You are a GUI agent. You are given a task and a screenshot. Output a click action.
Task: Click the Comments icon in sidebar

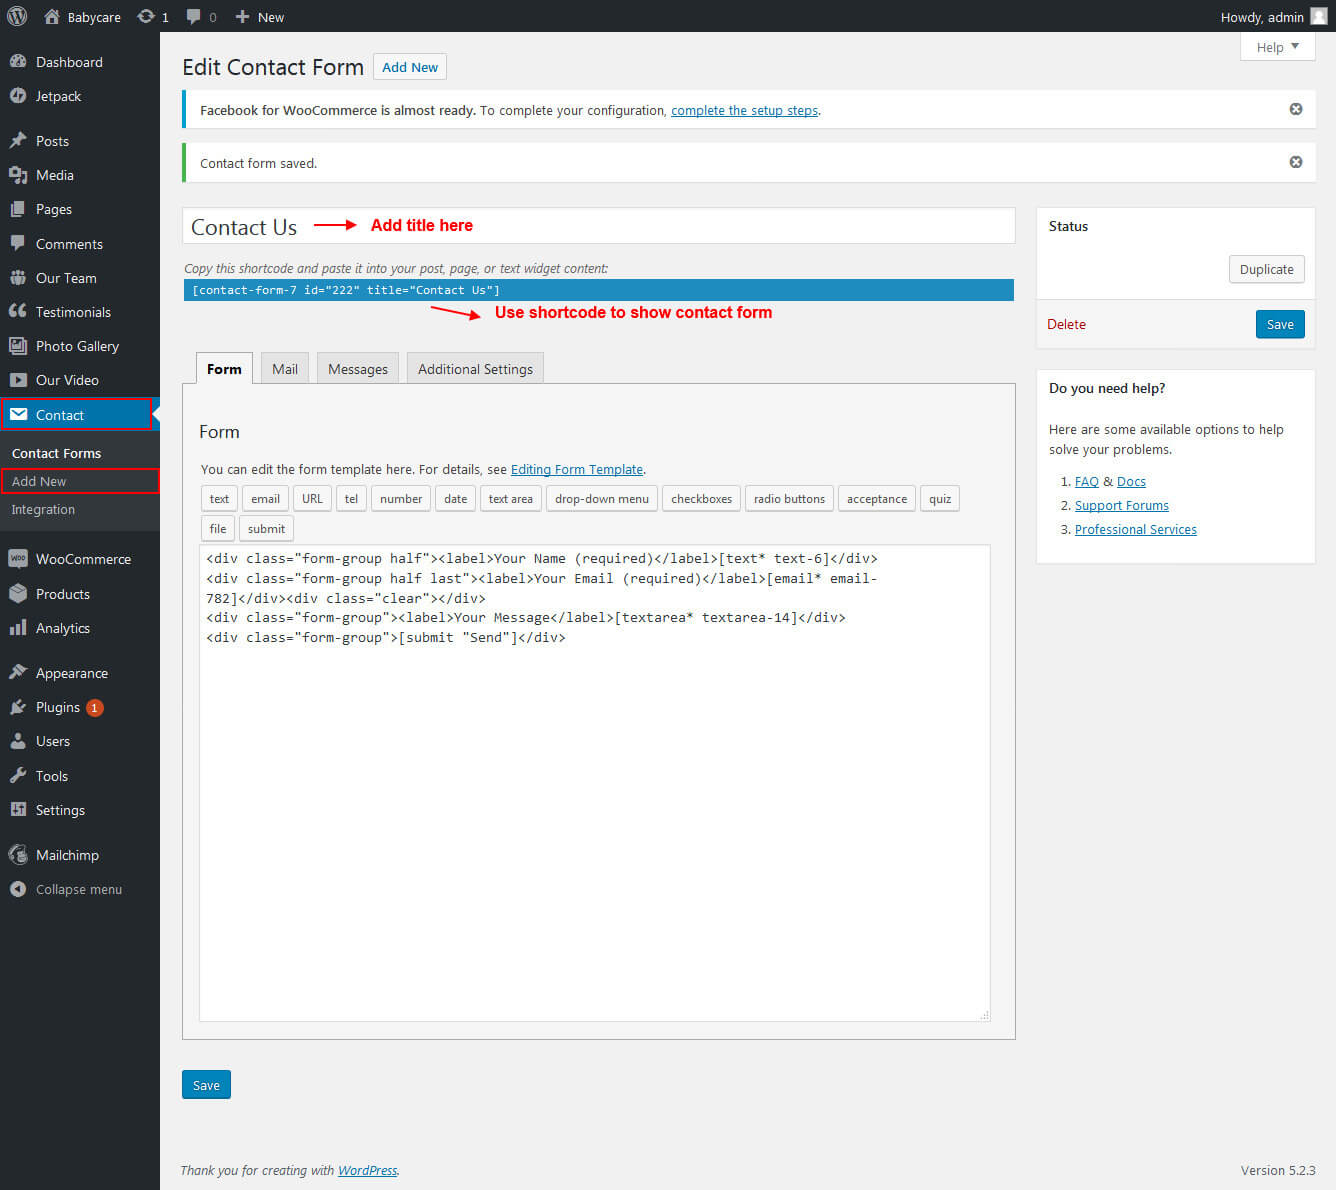pos(18,243)
